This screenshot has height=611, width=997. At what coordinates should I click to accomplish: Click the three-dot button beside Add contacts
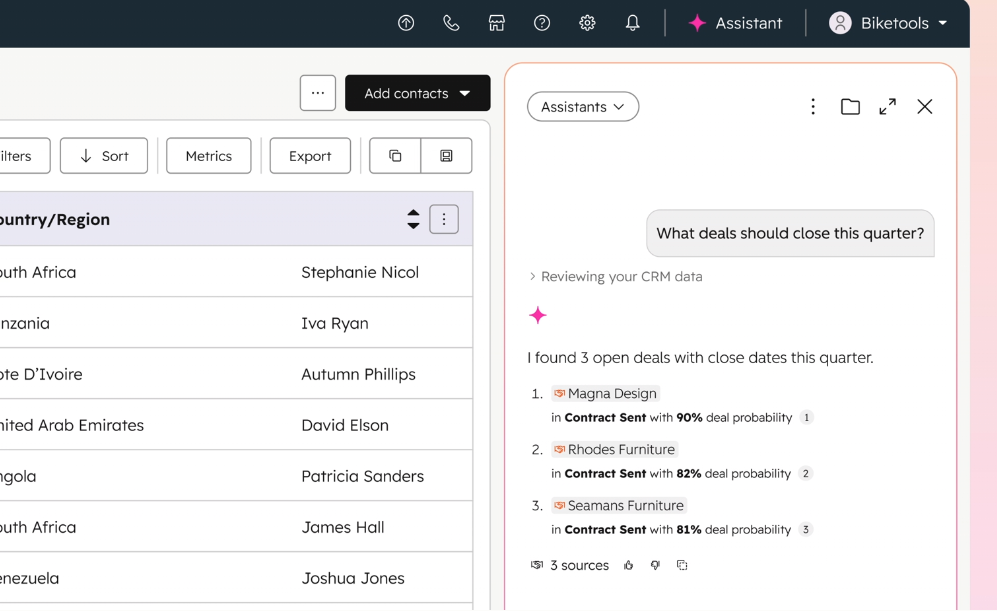coord(318,93)
